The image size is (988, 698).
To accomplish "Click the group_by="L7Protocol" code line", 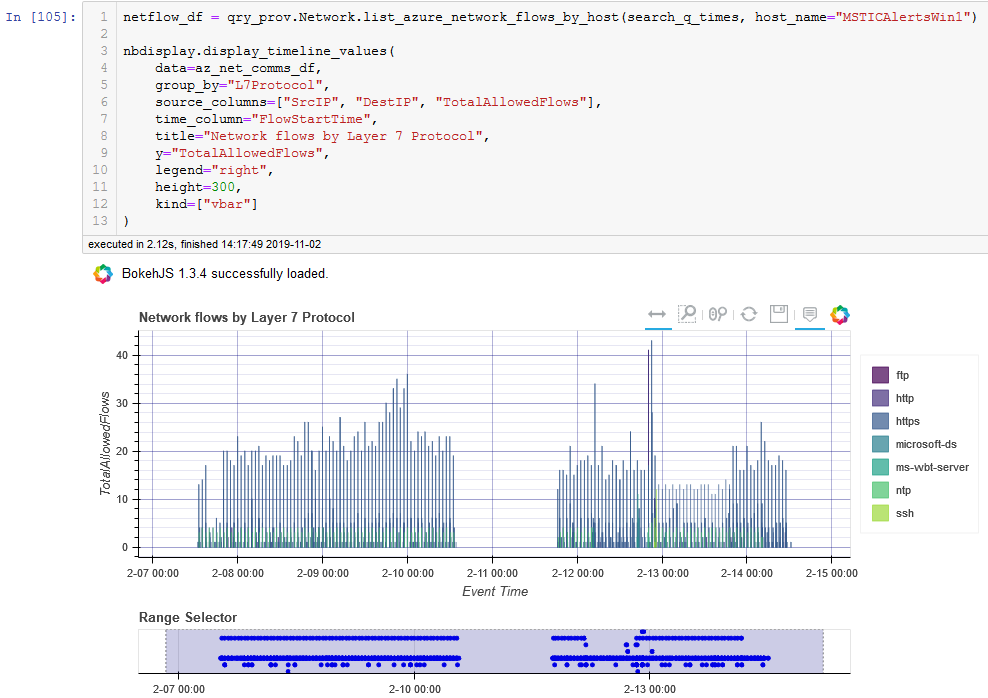I will pos(242,85).
